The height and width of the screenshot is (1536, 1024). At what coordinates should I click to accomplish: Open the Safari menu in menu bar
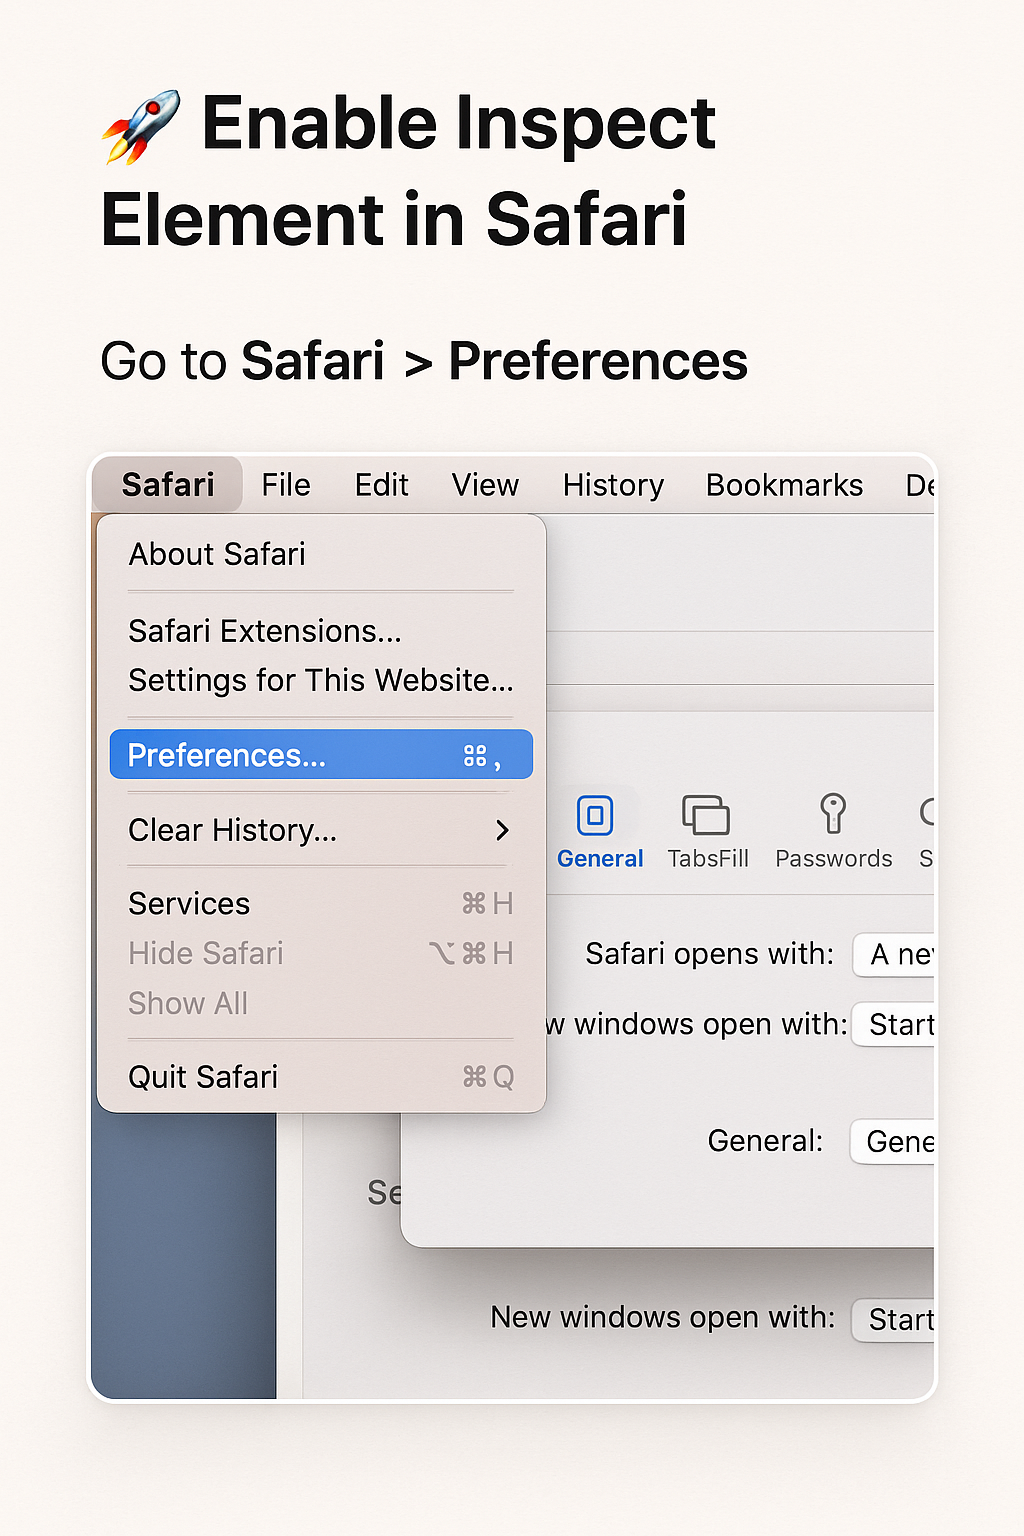coord(168,485)
